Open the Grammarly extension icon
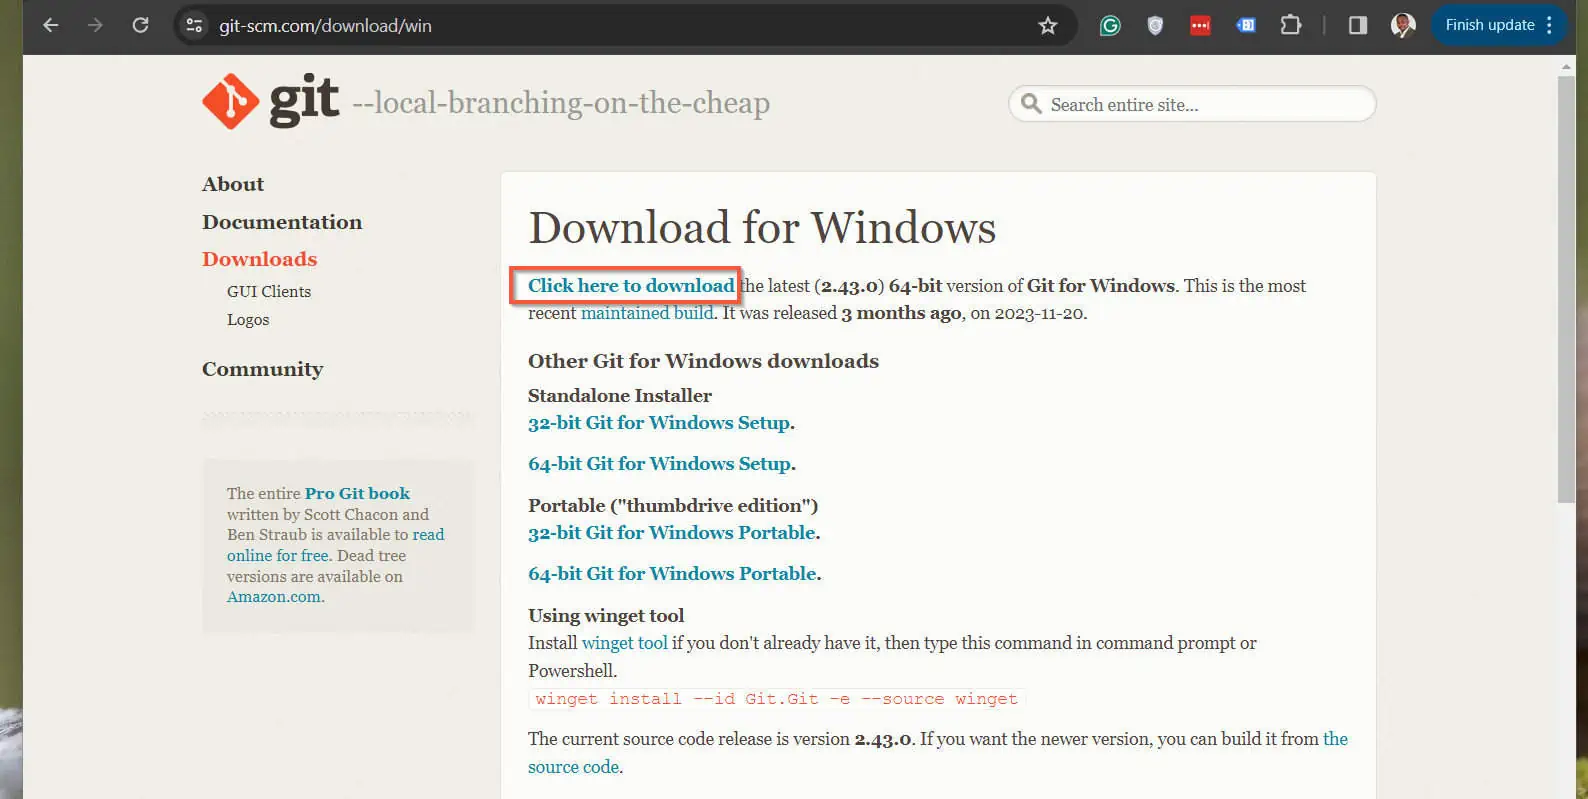 [x=1110, y=25]
